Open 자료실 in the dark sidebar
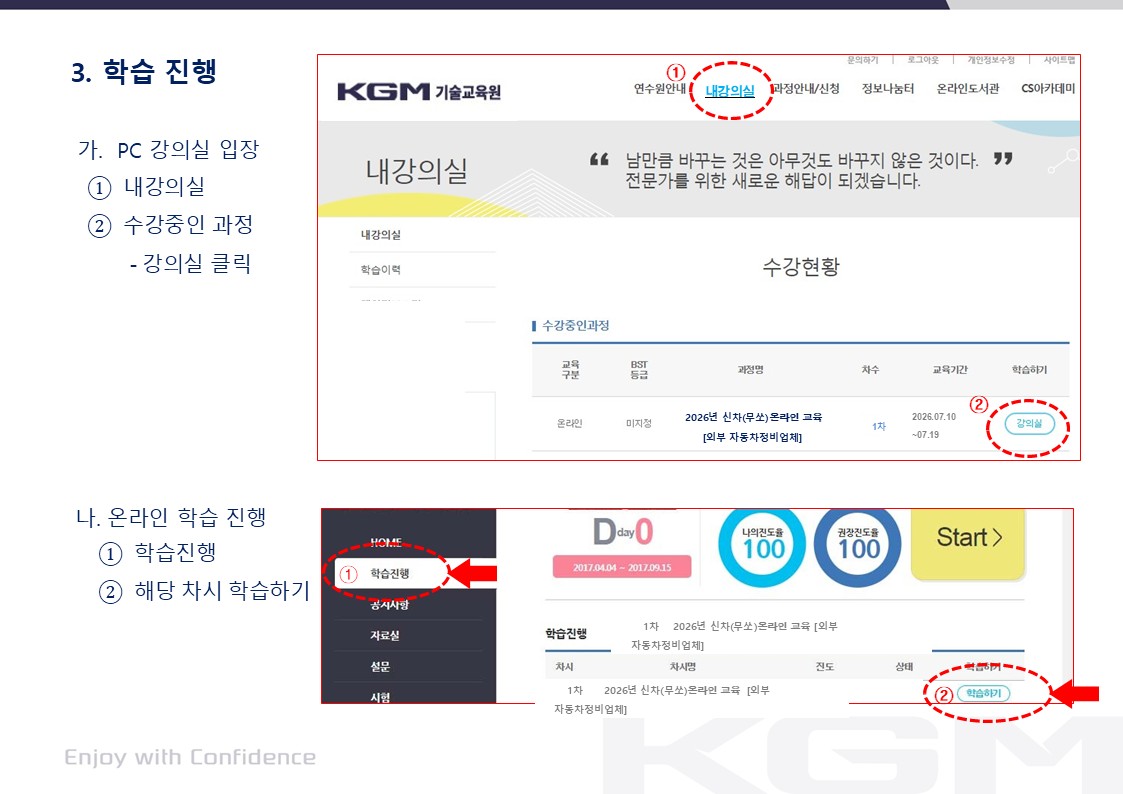This screenshot has height=794, width=1123. [385, 636]
